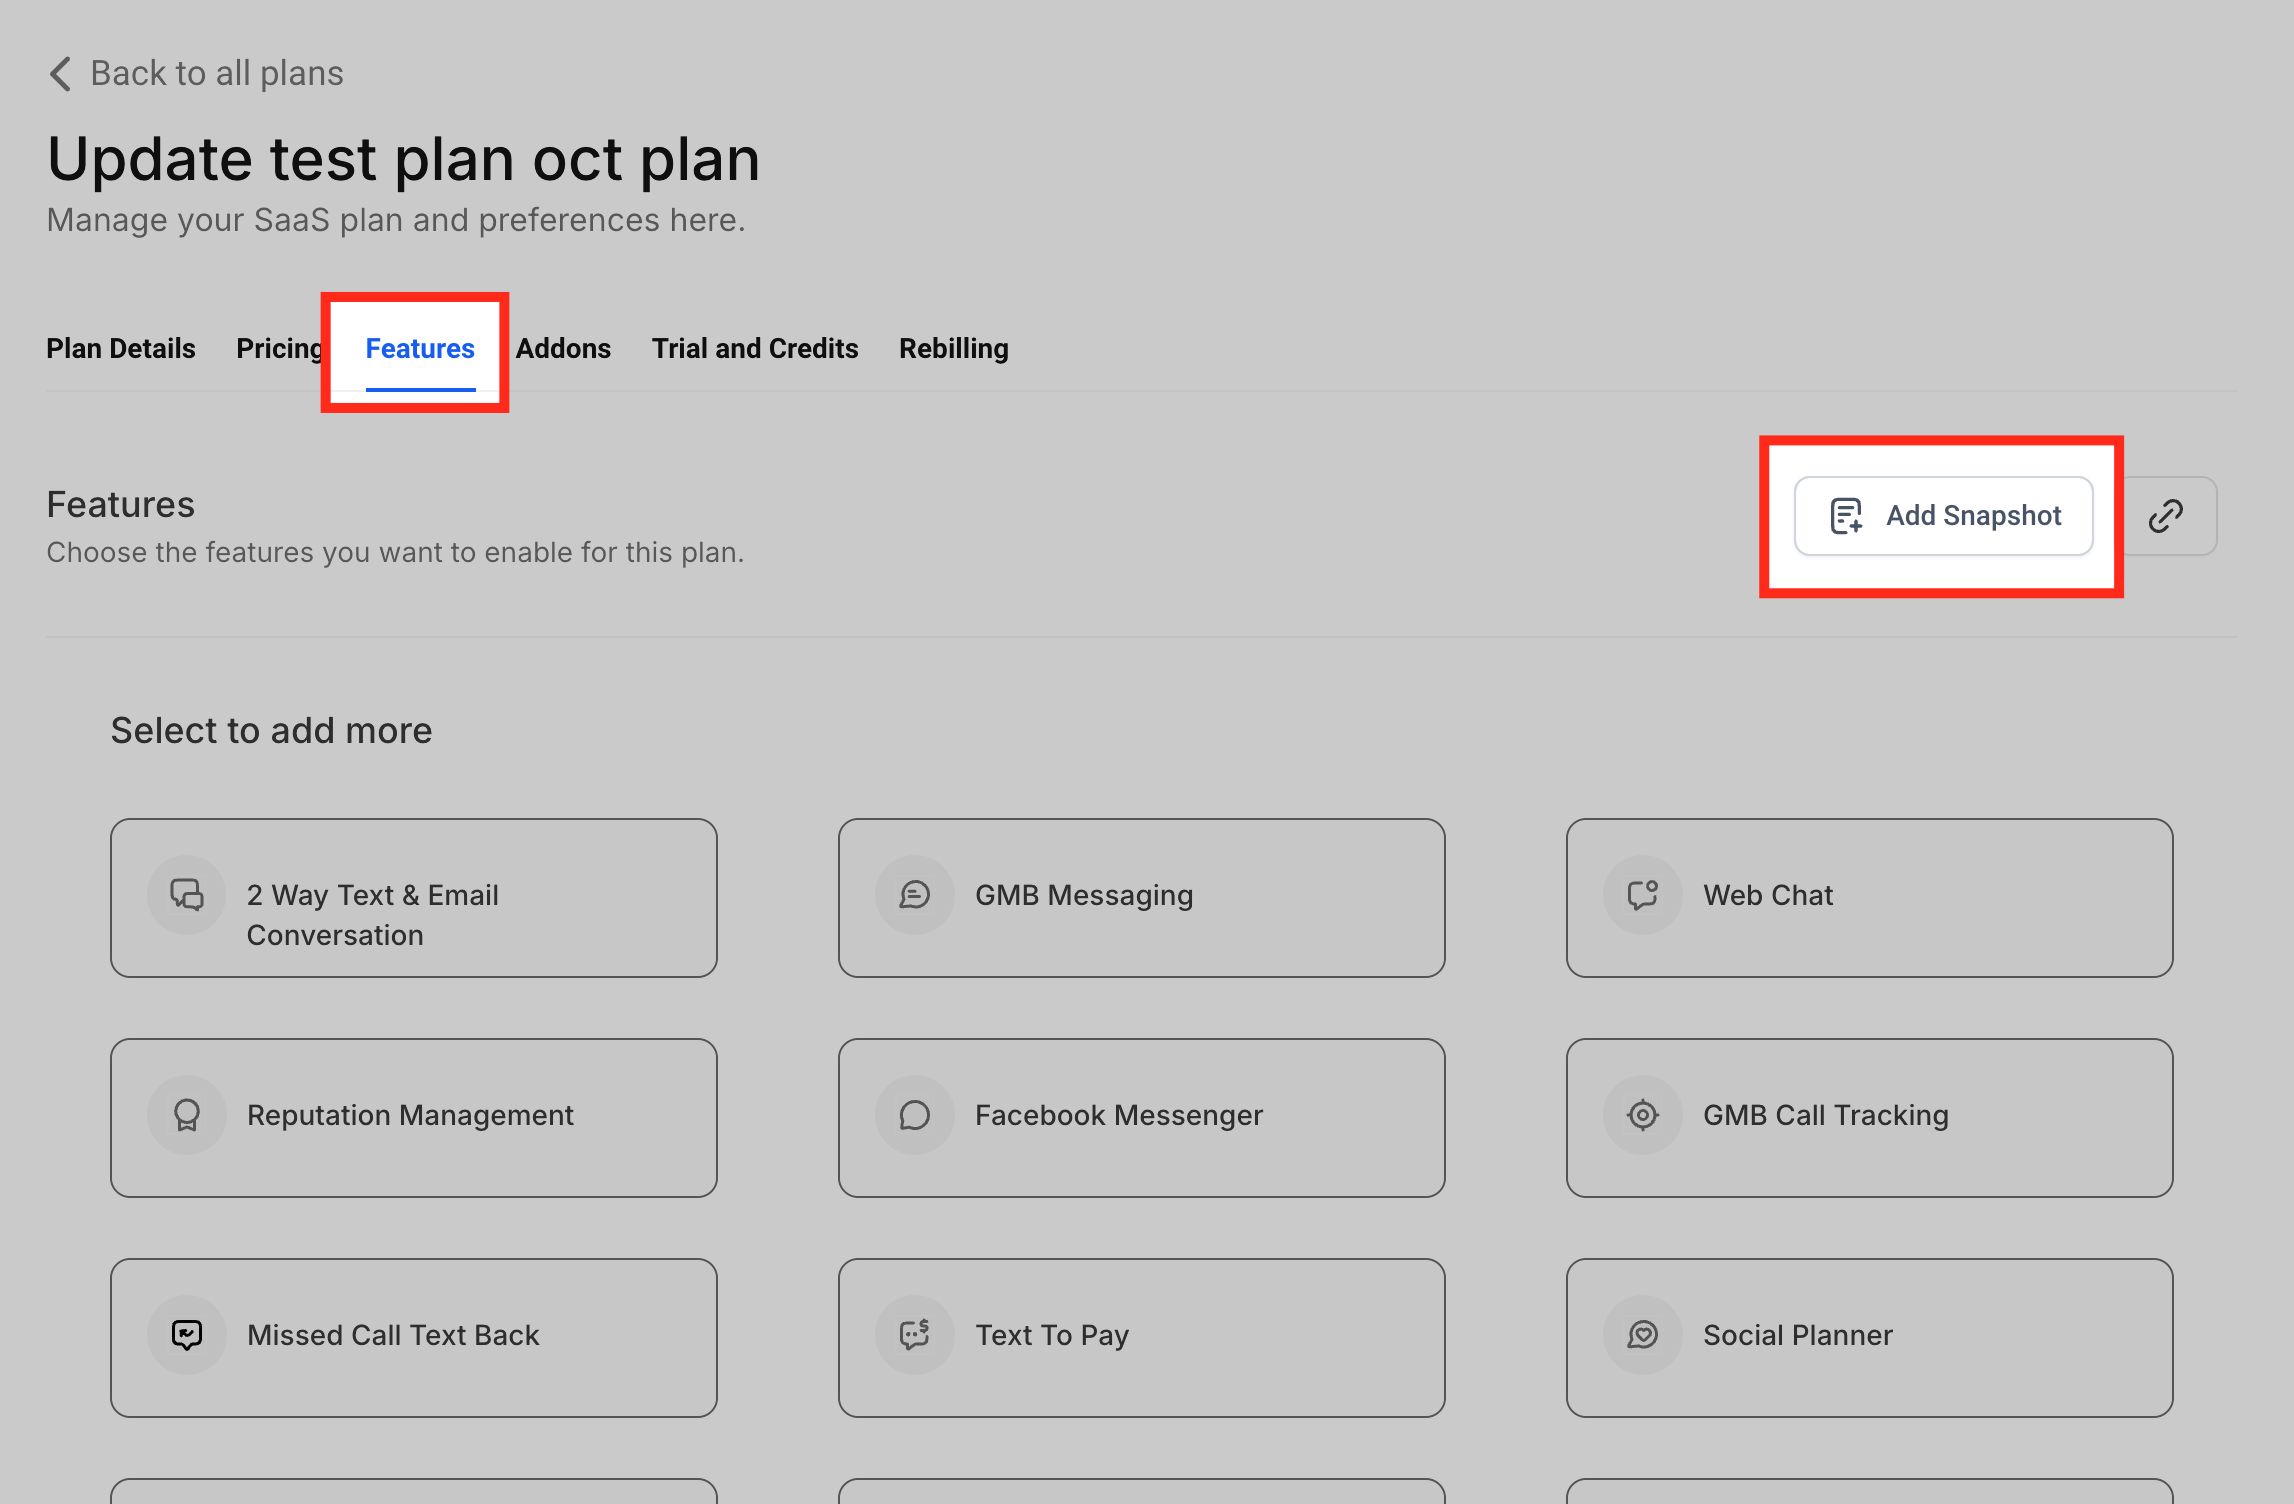Screen dimensions: 2294x1504
Task: Click the Social Planner heart bubble icon
Action: pyautogui.click(x=1643, y=1335)
